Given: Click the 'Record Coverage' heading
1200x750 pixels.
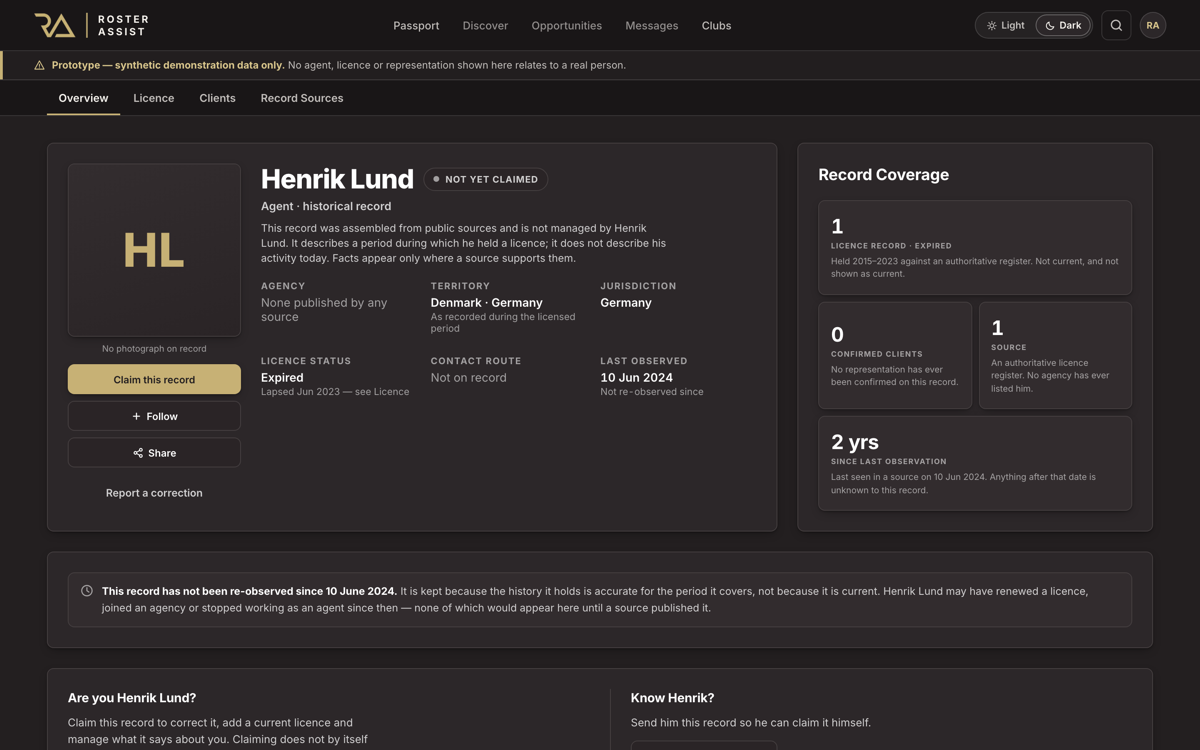Looking at the screenshot, I should 884,175.
